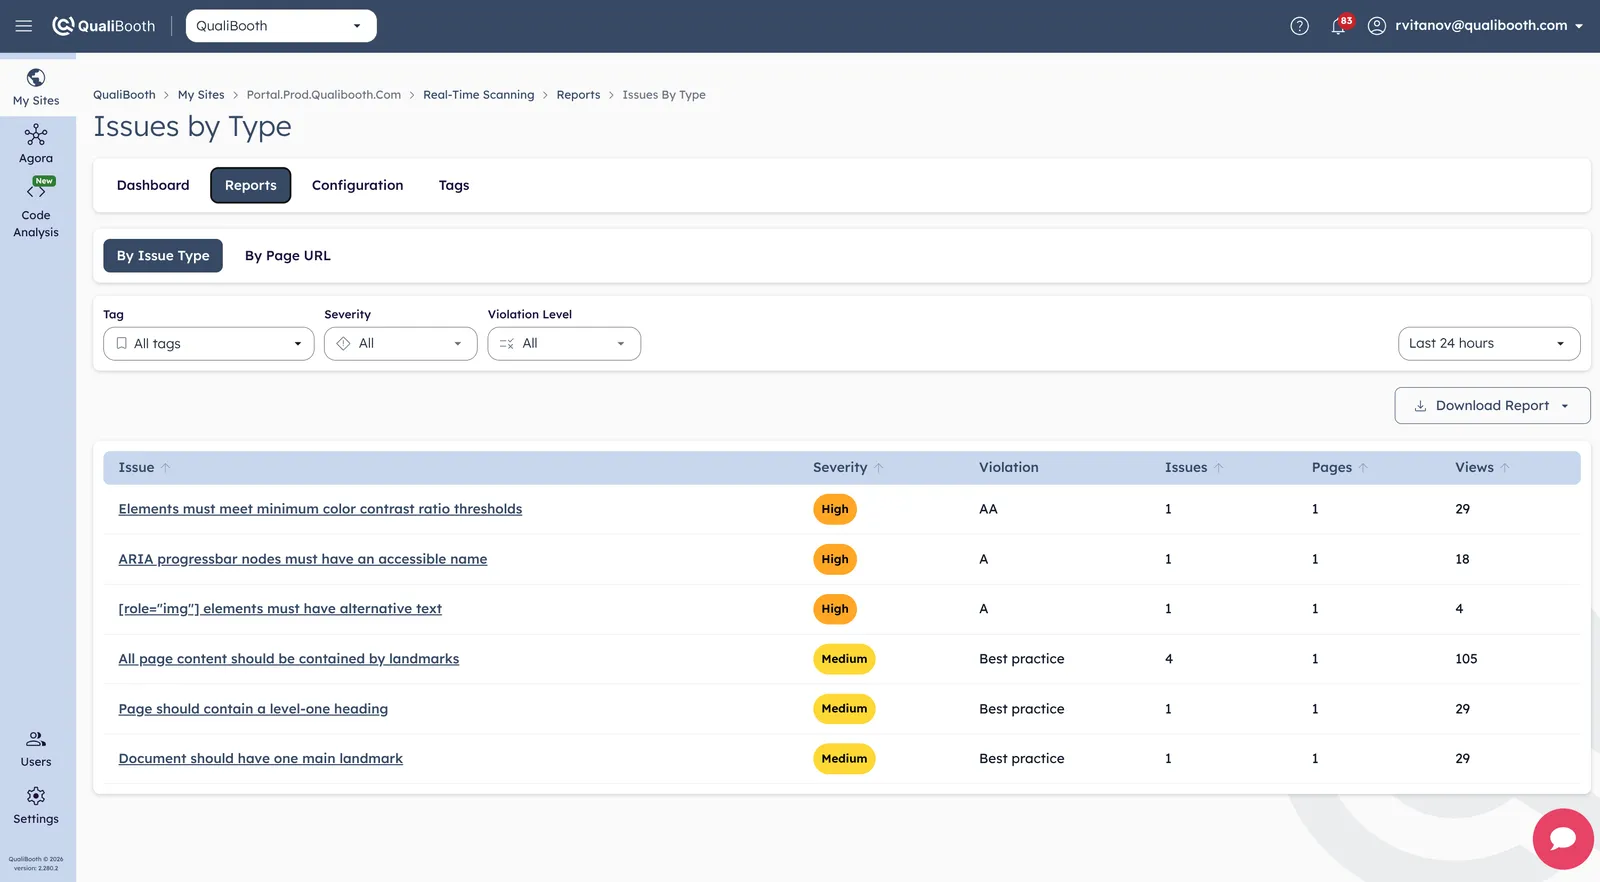
Task: Open the level-one heading issue
Action: coord(253,709)
